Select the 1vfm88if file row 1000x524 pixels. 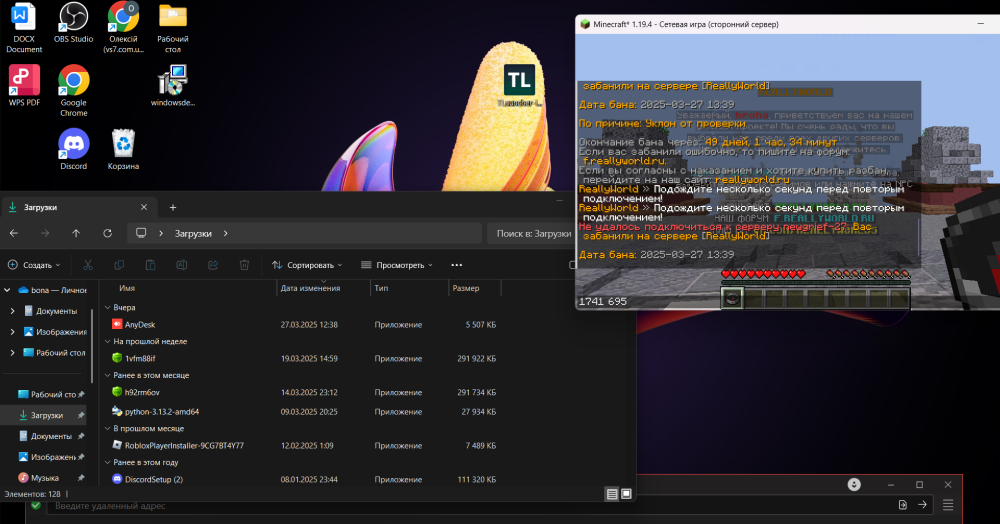(x=301, y=358)
